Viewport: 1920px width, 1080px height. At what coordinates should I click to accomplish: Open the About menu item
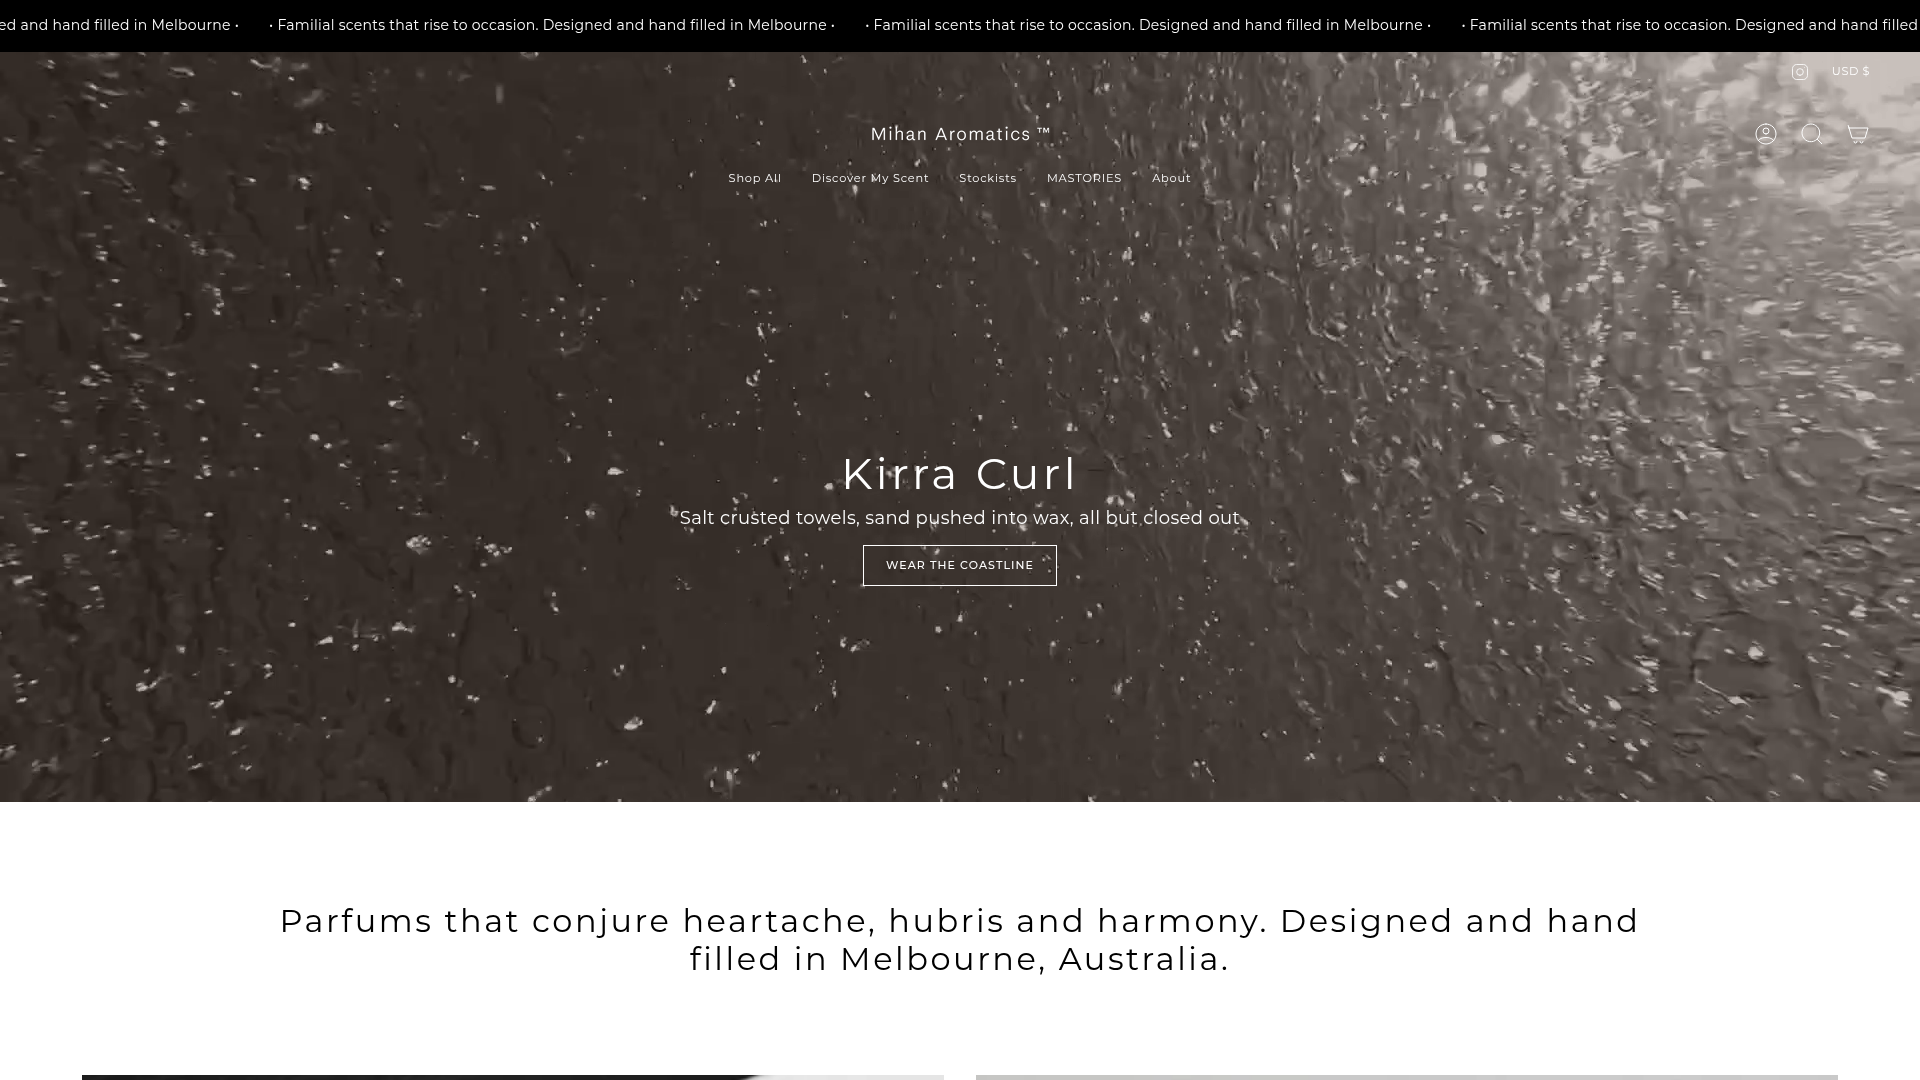(1170, 178)
